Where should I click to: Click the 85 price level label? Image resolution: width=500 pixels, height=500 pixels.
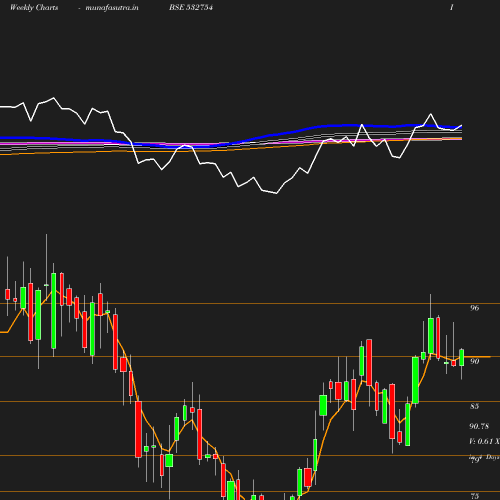[x=475, y=406]
